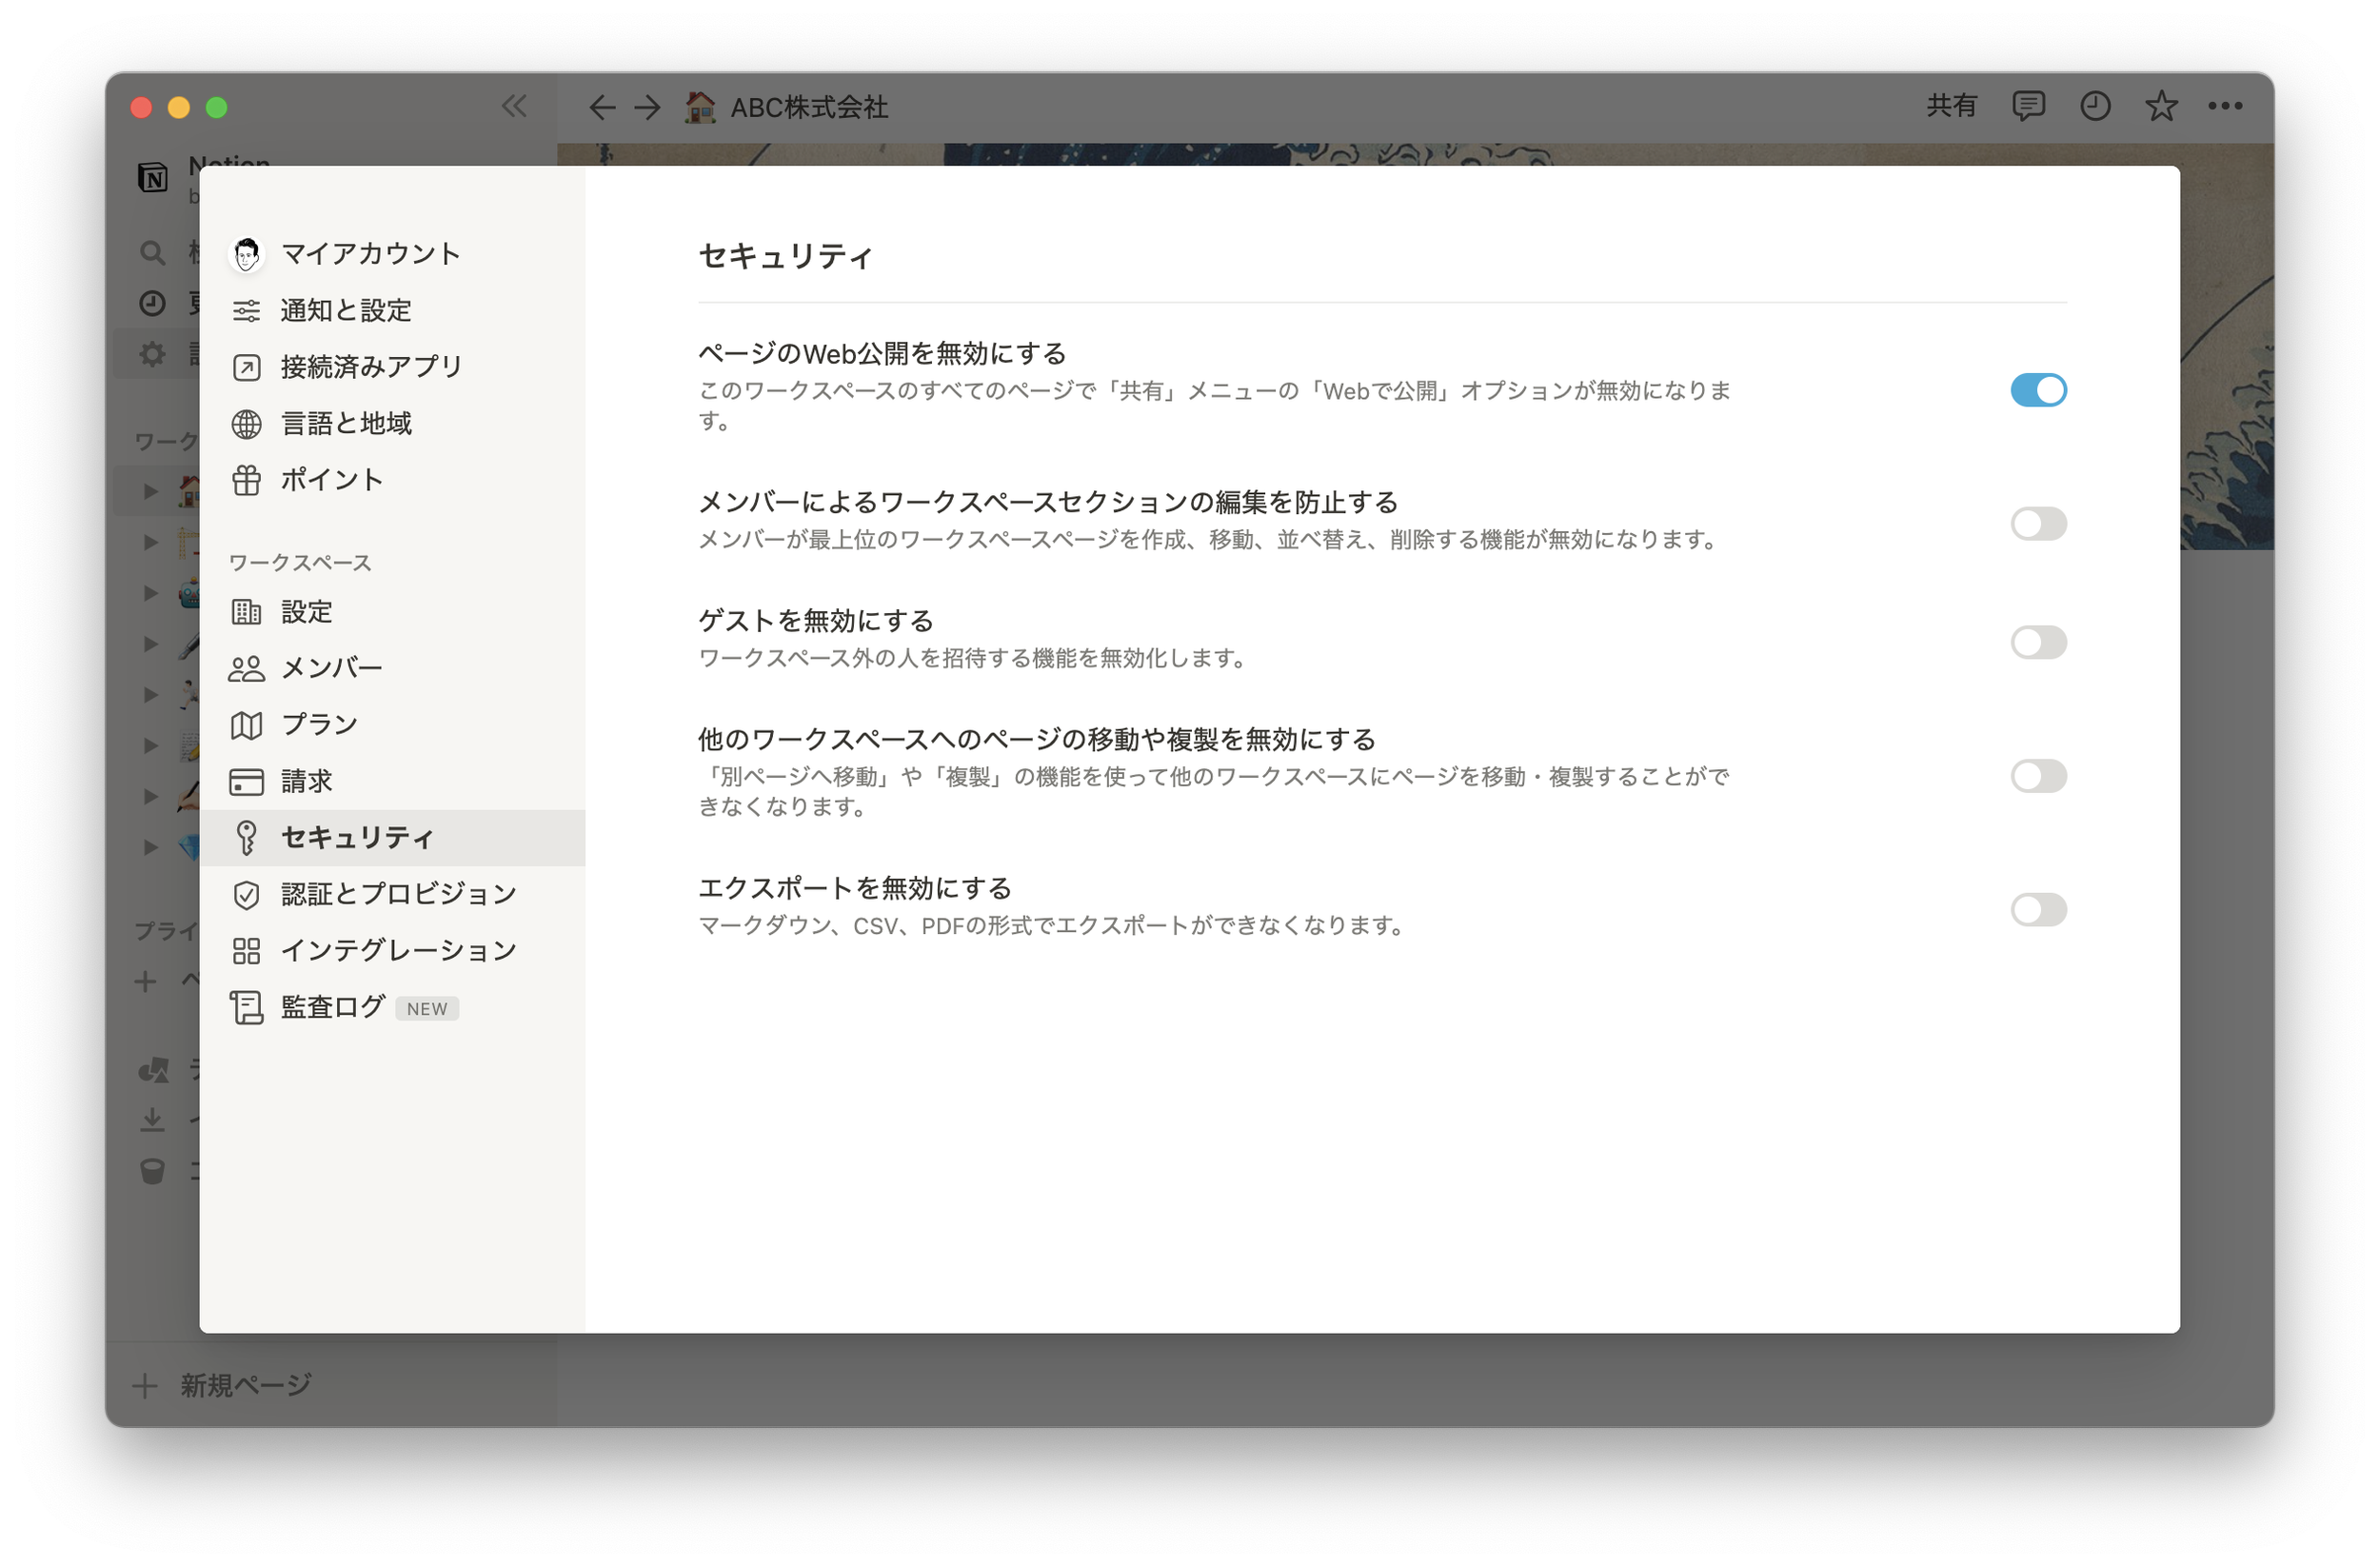The width and height of the screenshot is (2380, 1567).
Task: Open page history clock icon
Action: point(2094,106)
